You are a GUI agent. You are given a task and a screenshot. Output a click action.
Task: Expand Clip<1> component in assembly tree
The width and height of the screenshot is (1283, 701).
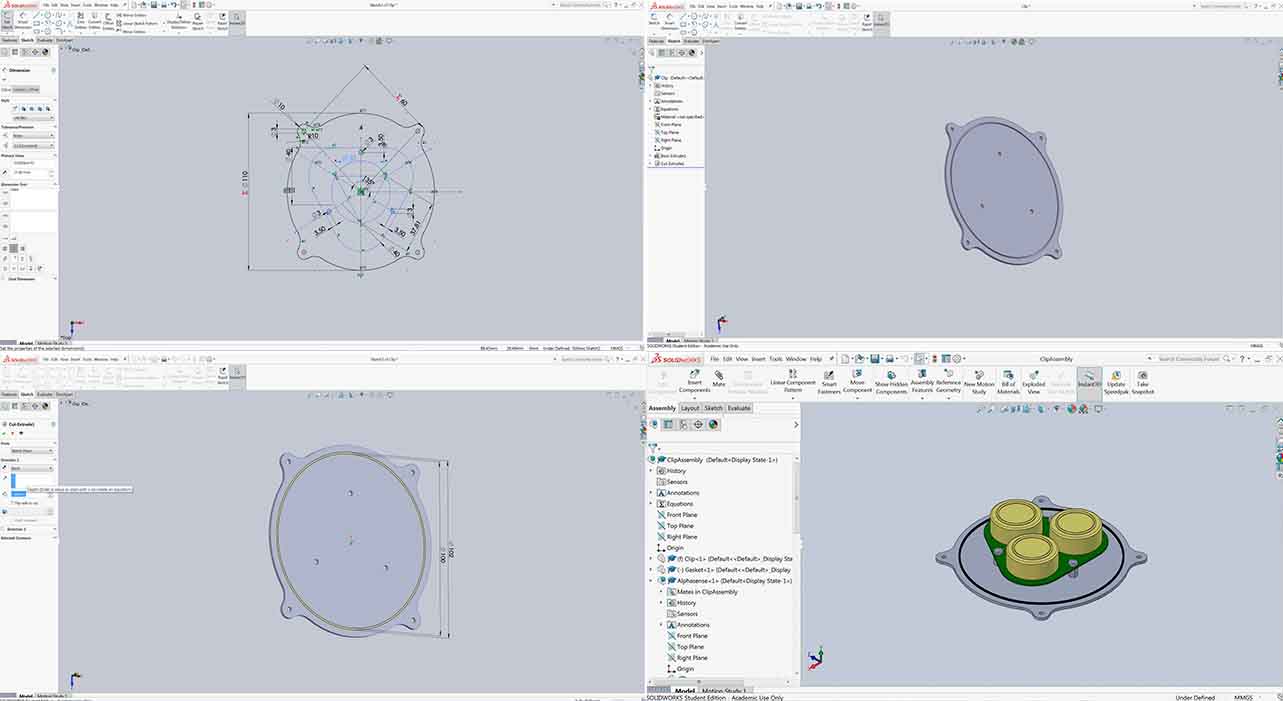click(x=651, y=559)
